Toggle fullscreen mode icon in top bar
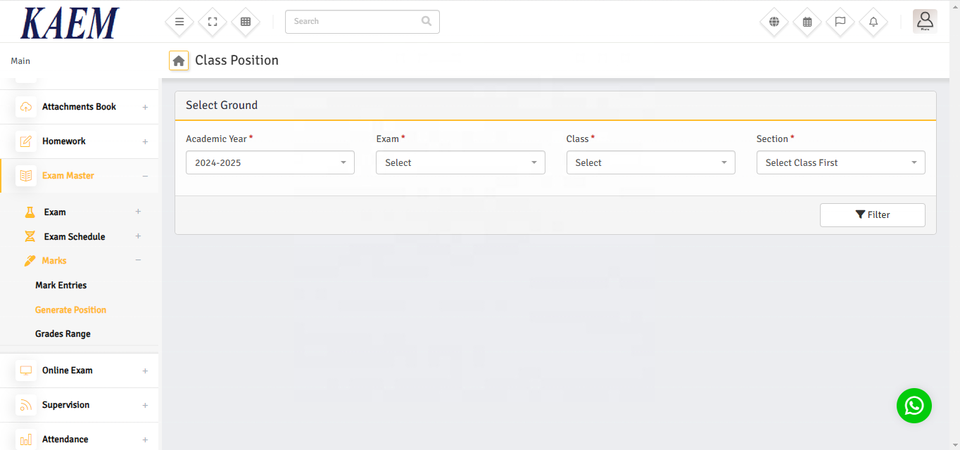Viewport: 960px width, 450px height. click(212, 21)
